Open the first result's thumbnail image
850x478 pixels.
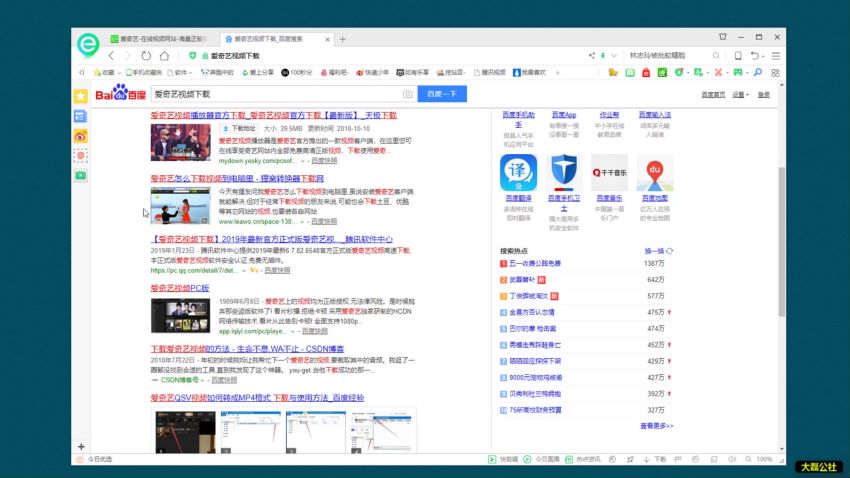coord(181,143)
